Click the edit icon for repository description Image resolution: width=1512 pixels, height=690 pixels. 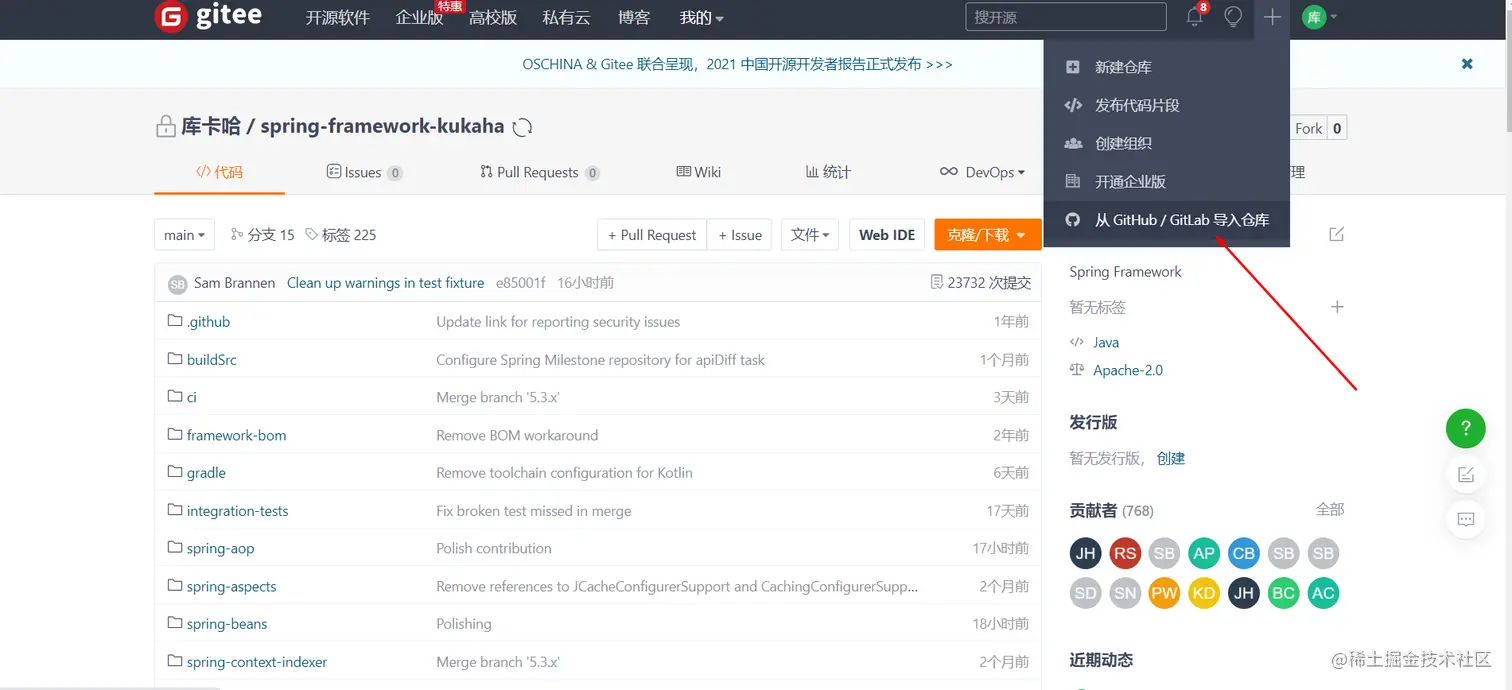pyautogui.click(x=1337, y=234)
